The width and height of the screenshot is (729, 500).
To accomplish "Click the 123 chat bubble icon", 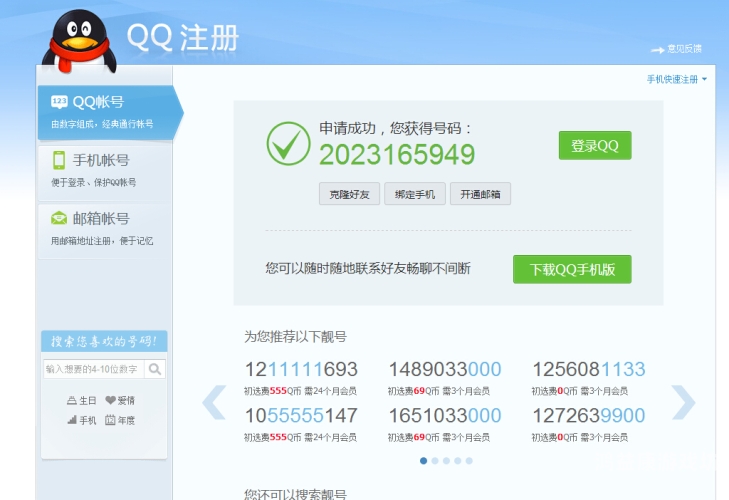I will 59,102.
